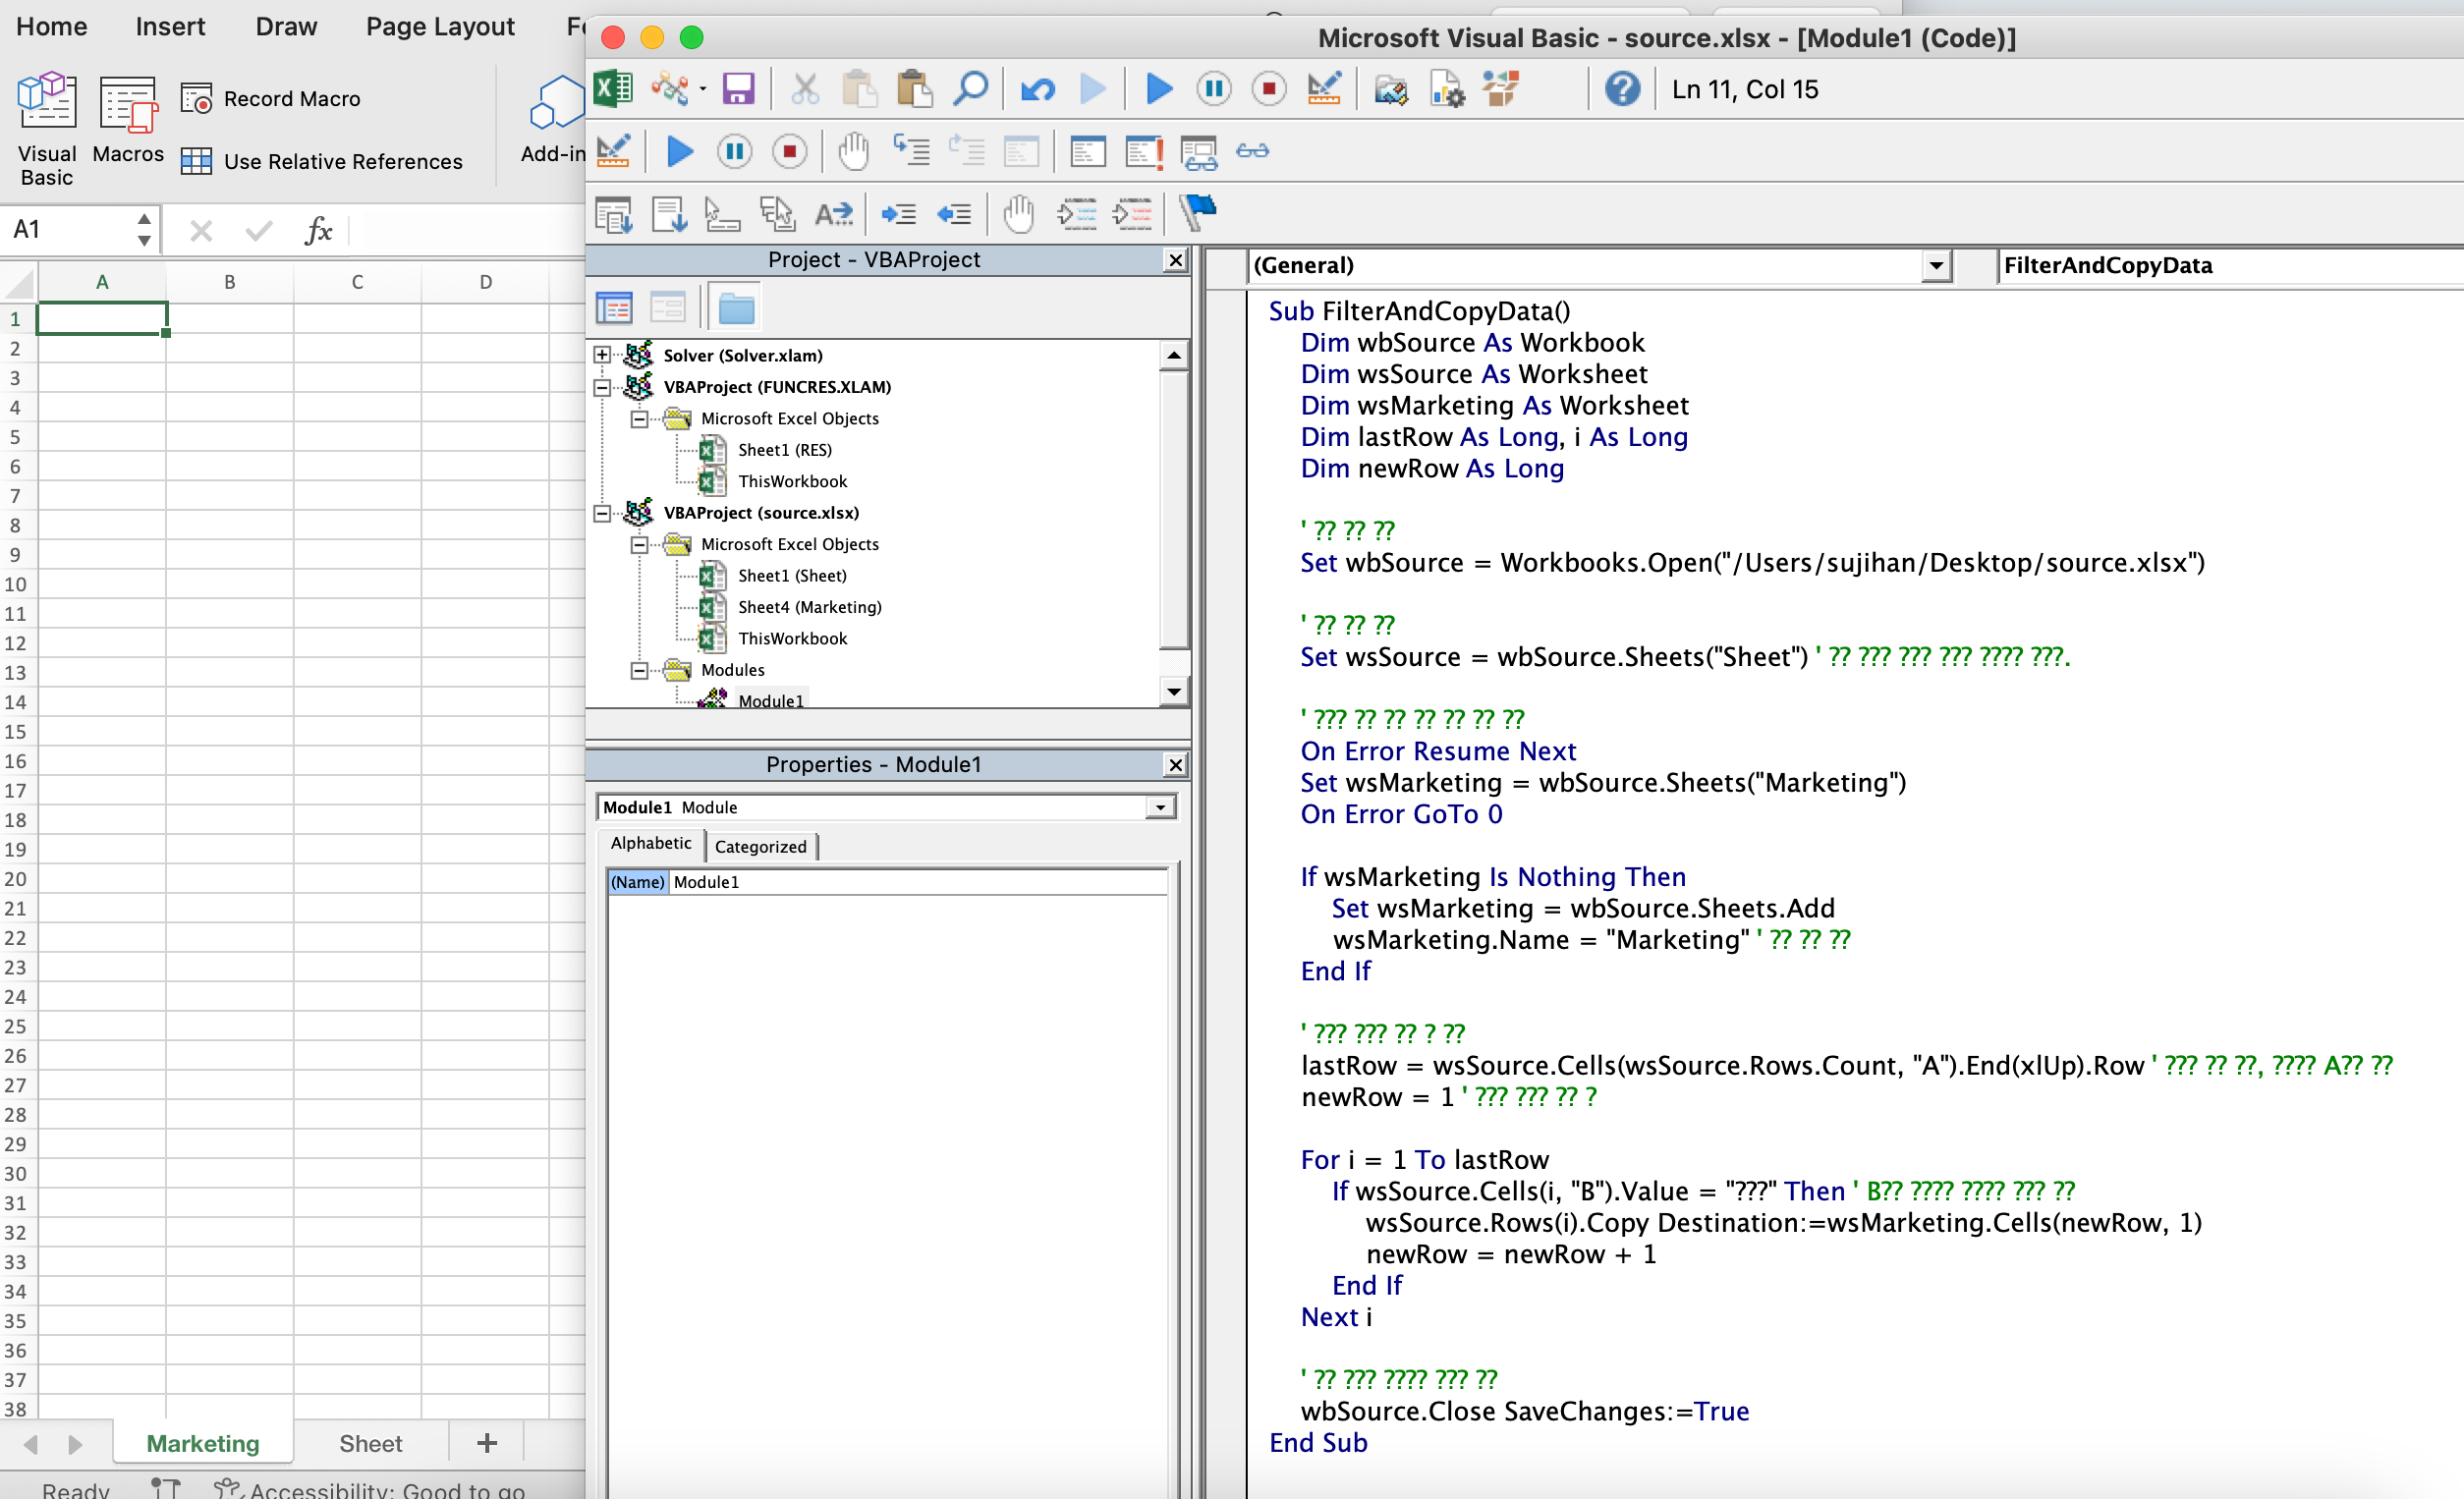Open the Insert UserForm dropdown arrow
Image resolution: width=2464 pixels, height=1499 pixels.
[703, 89]
